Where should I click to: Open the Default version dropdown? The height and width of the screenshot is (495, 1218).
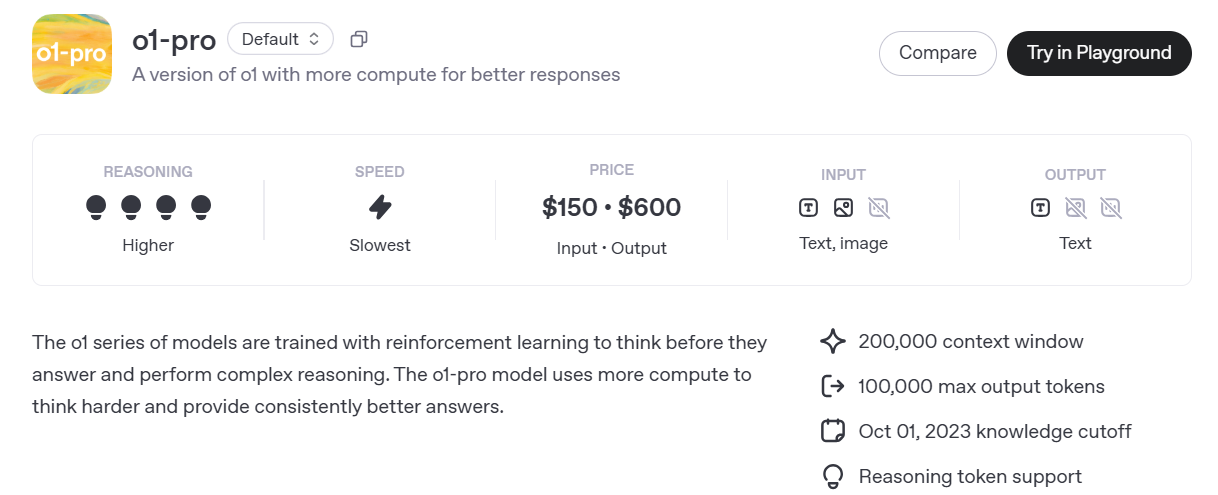(x=280, y=39)
